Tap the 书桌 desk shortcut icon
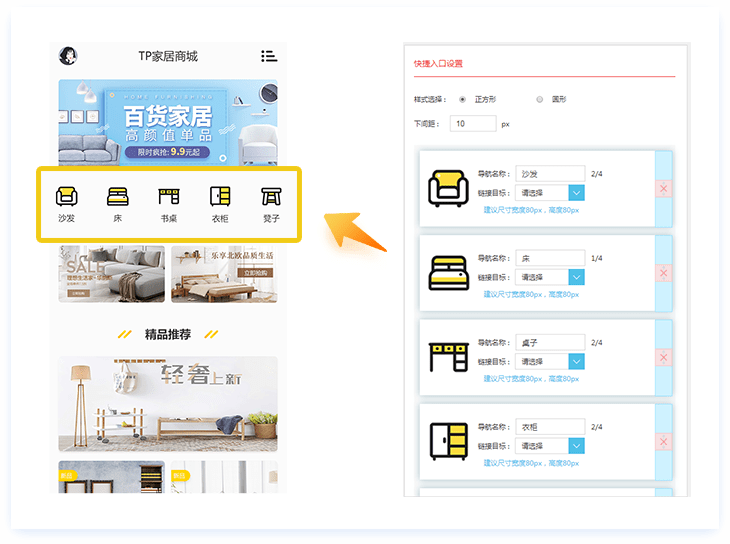This screenshot has height=544, width=730. [169, 196]
